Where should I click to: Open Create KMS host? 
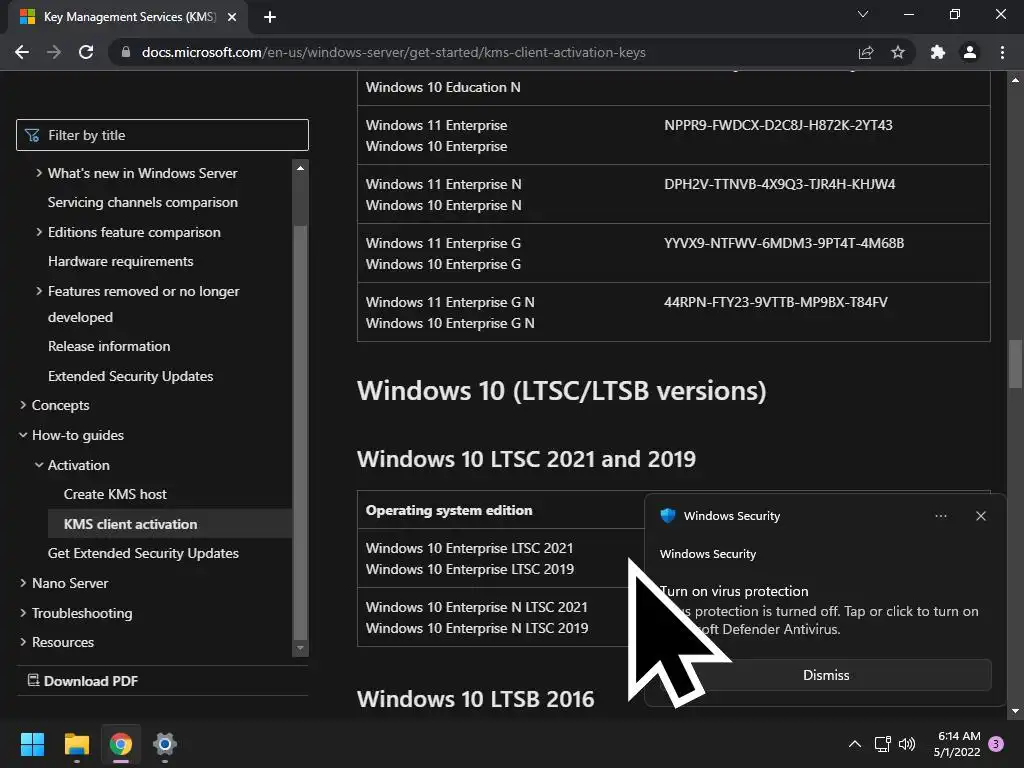(115, 494)
